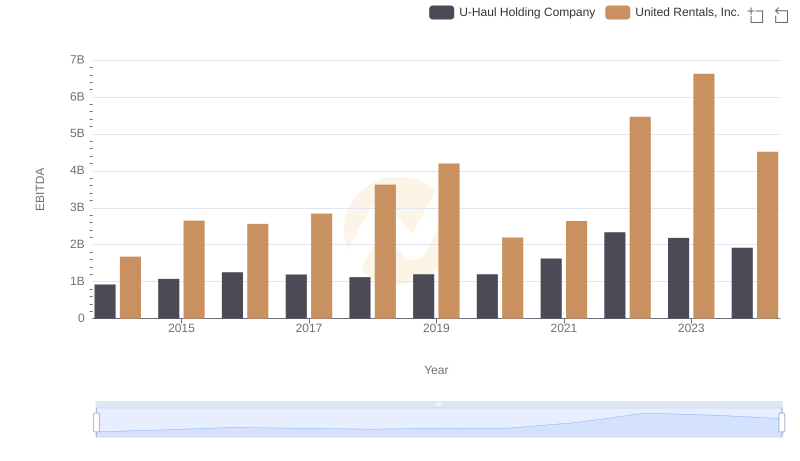This screenshot has height=461, width=800.
Task: Click the data zoom slider preview area
Action: [x=439, y=423]
